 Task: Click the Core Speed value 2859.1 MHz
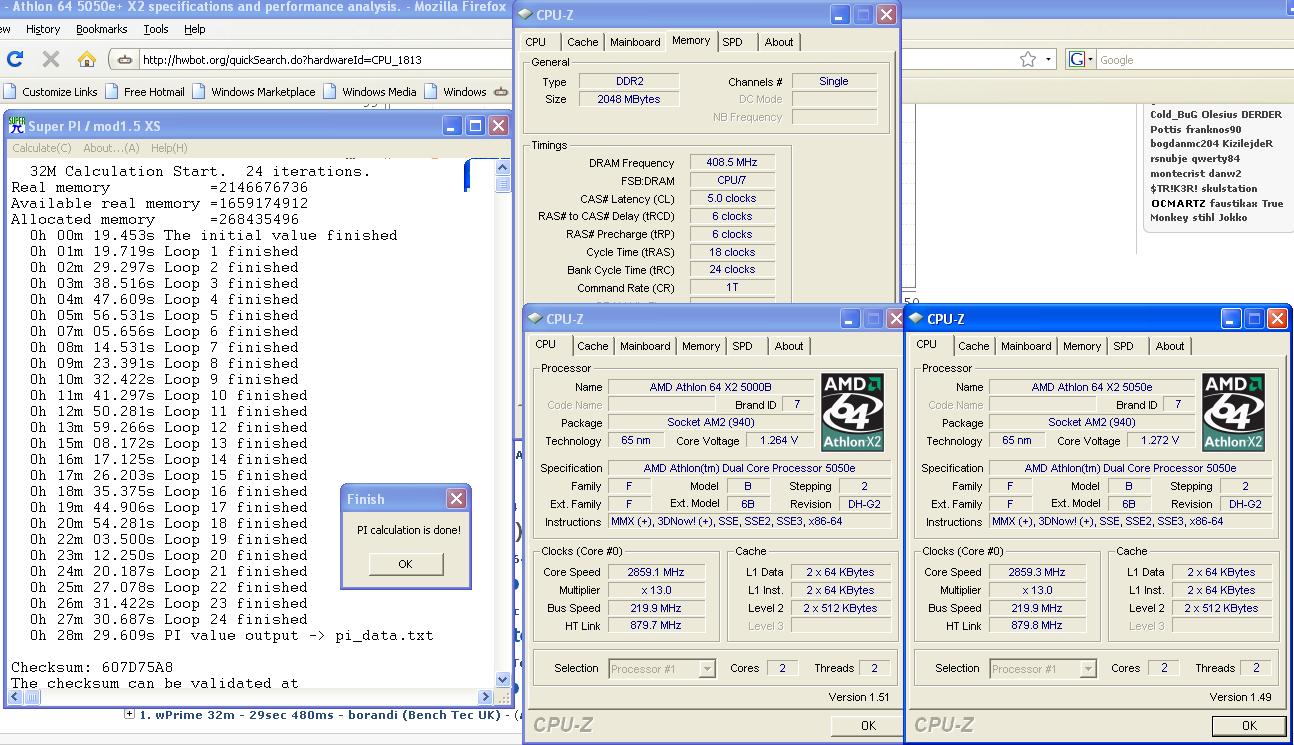(656, 572)
